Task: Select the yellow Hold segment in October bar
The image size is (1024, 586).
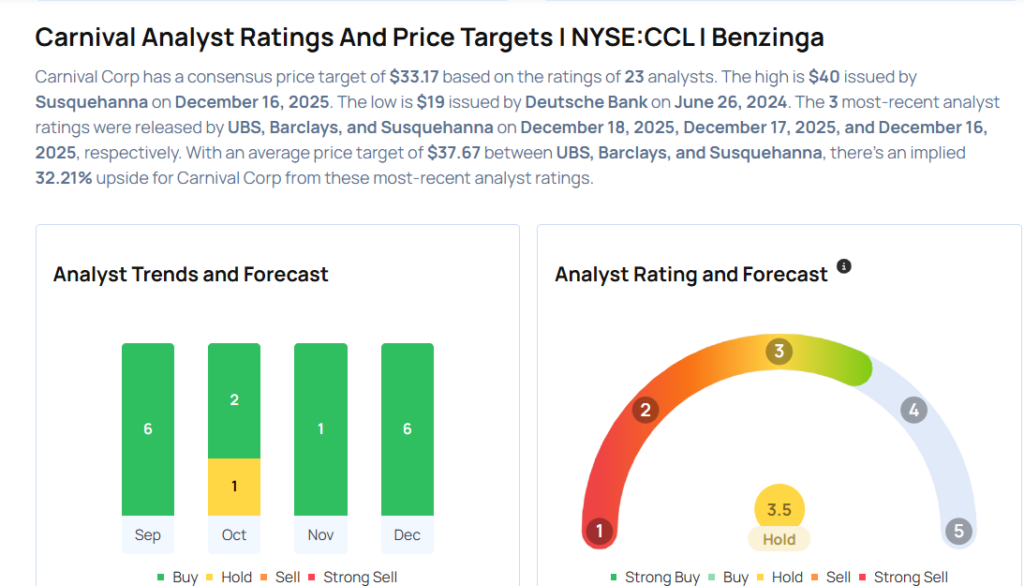Action: pos(234,486)
